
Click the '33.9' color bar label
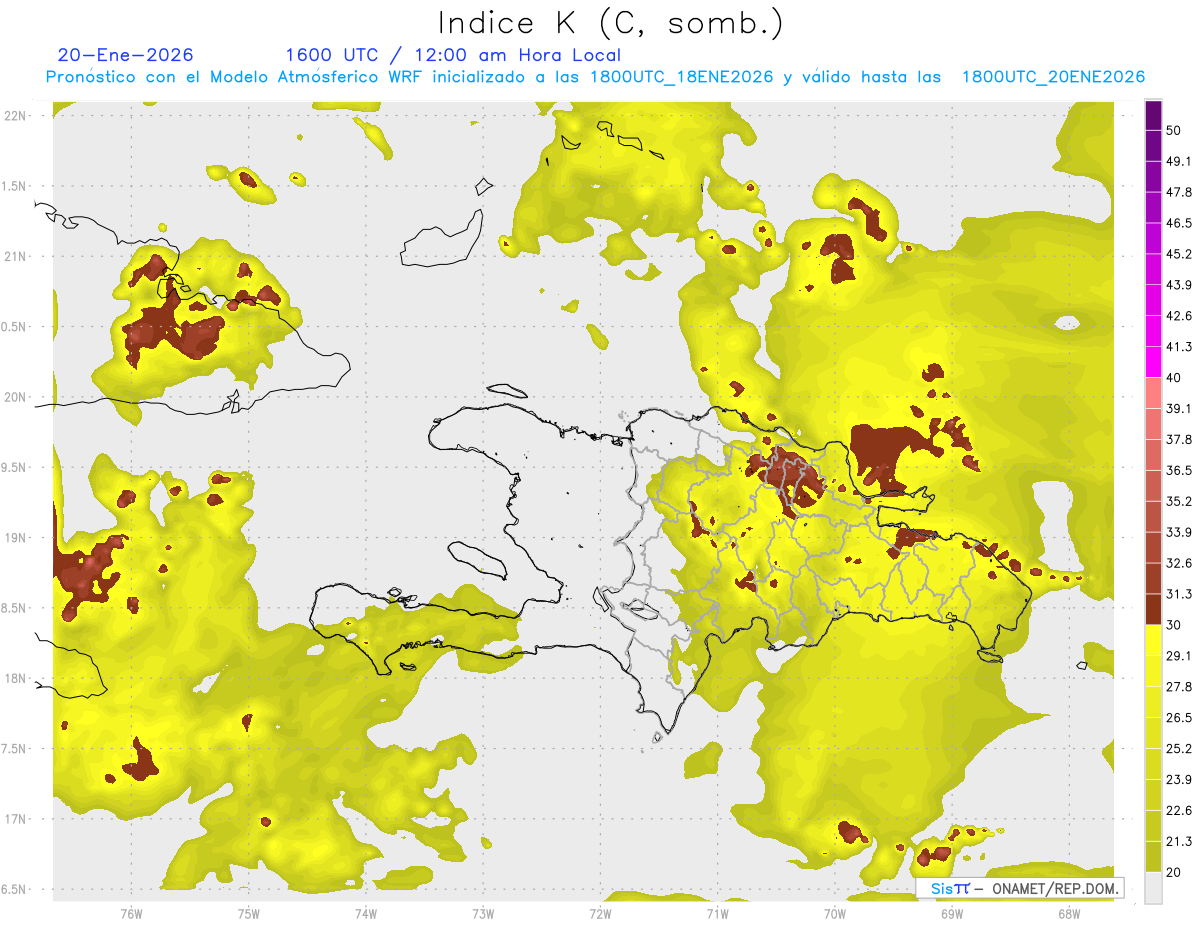1179,532
